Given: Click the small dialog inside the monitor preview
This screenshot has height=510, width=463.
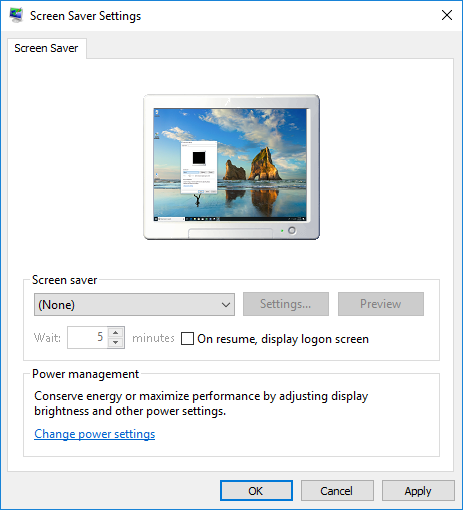Looking at the screenshot, I should (199, 167).
